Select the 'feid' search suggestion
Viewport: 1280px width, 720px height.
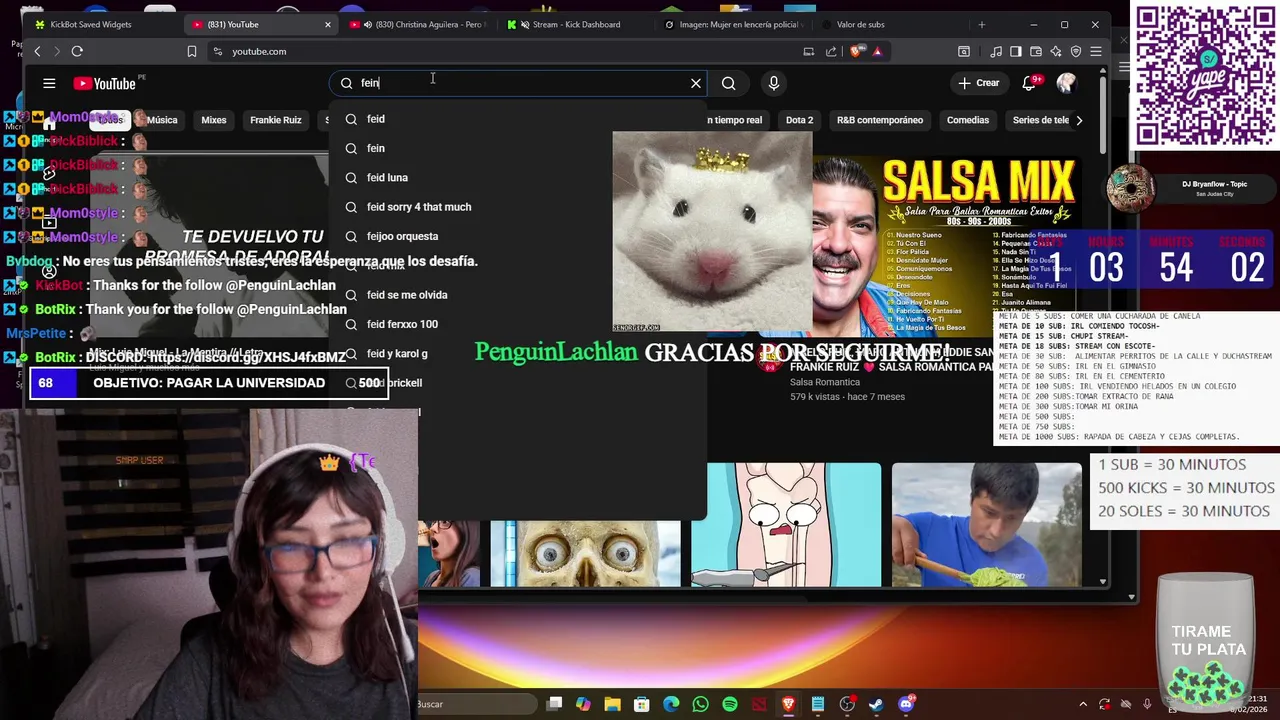point(518,119)
